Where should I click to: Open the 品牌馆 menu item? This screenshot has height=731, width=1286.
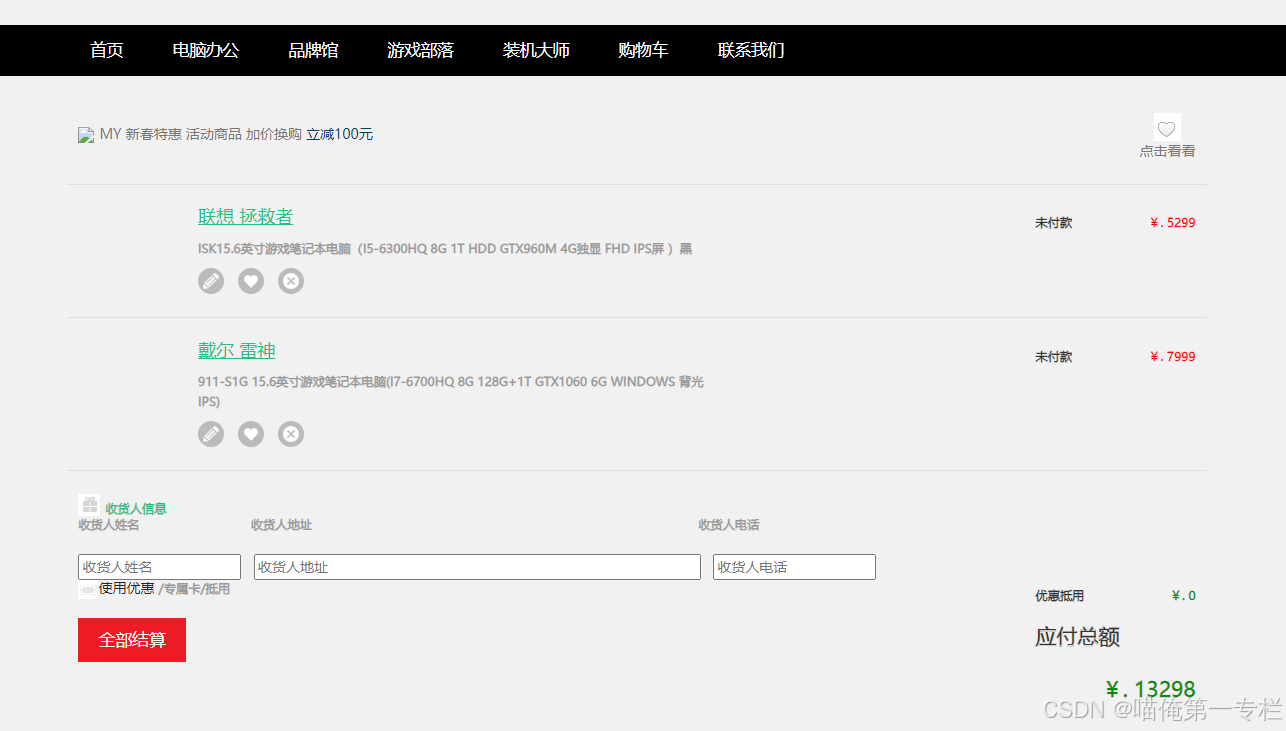tap(313, 50)
